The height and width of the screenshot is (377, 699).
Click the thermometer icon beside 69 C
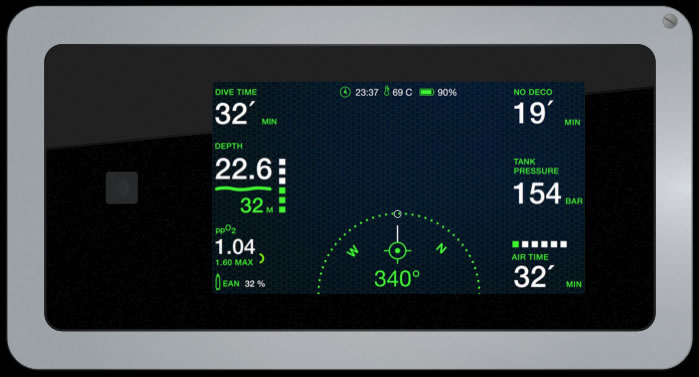pos(387,91)
